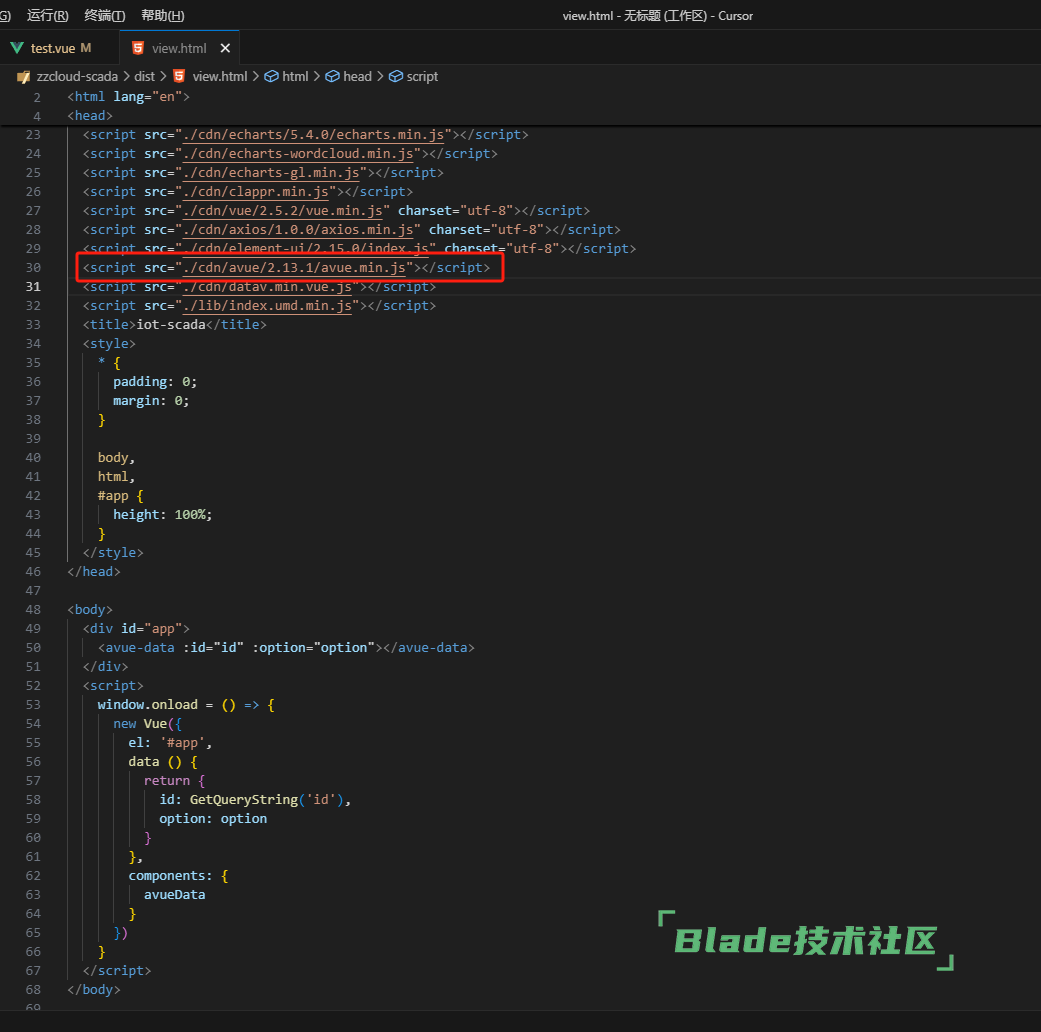The image size is (1041, 1032).
Task: Click the cube icon before script breadcrumb
Action: pos(396,76)
